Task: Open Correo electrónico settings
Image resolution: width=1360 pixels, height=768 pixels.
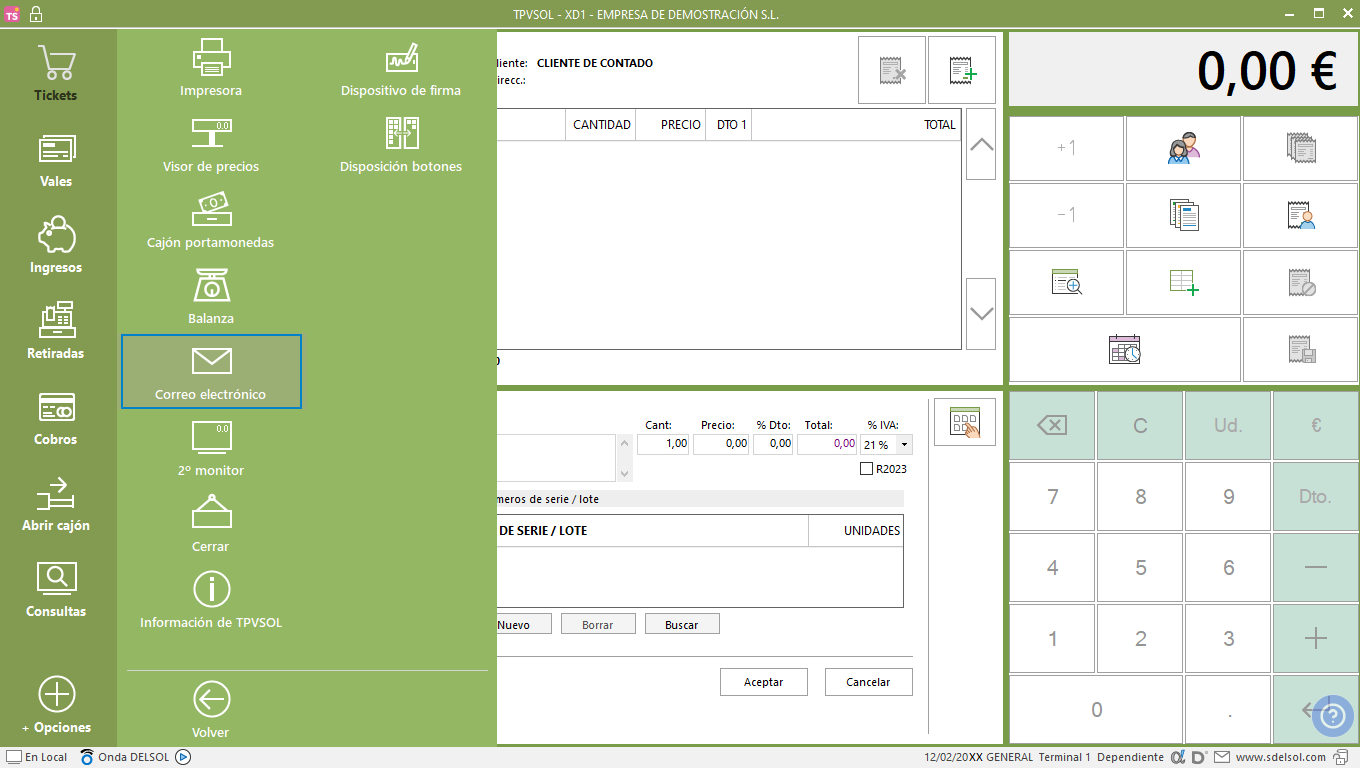Action: (211, 372)
